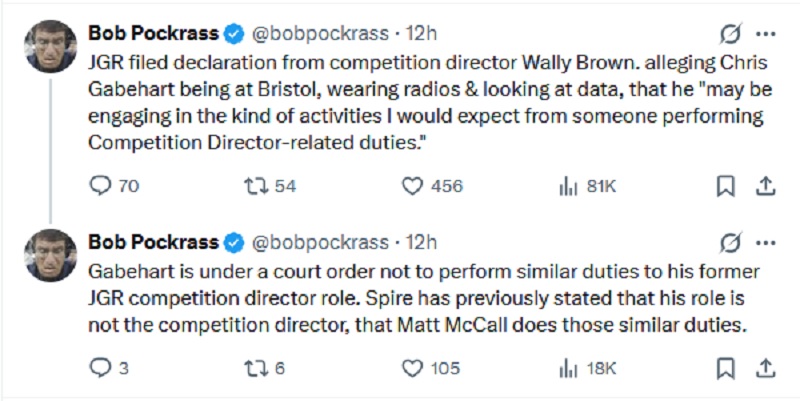The width and height of the screenshot is (800, 401).
Task: Open the 12h timestamp of second tweet
Action: 423,243
